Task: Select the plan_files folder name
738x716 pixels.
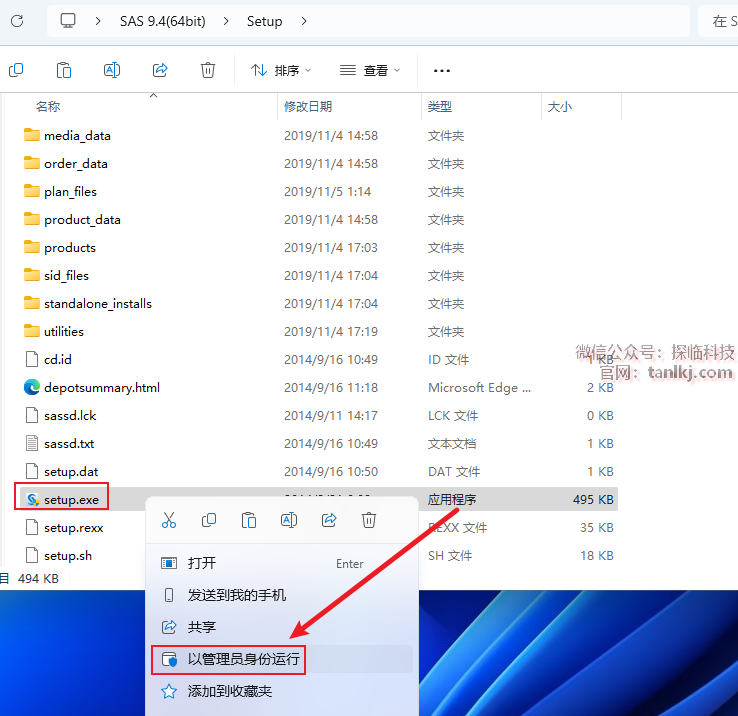Action: (x=70, y=192)
